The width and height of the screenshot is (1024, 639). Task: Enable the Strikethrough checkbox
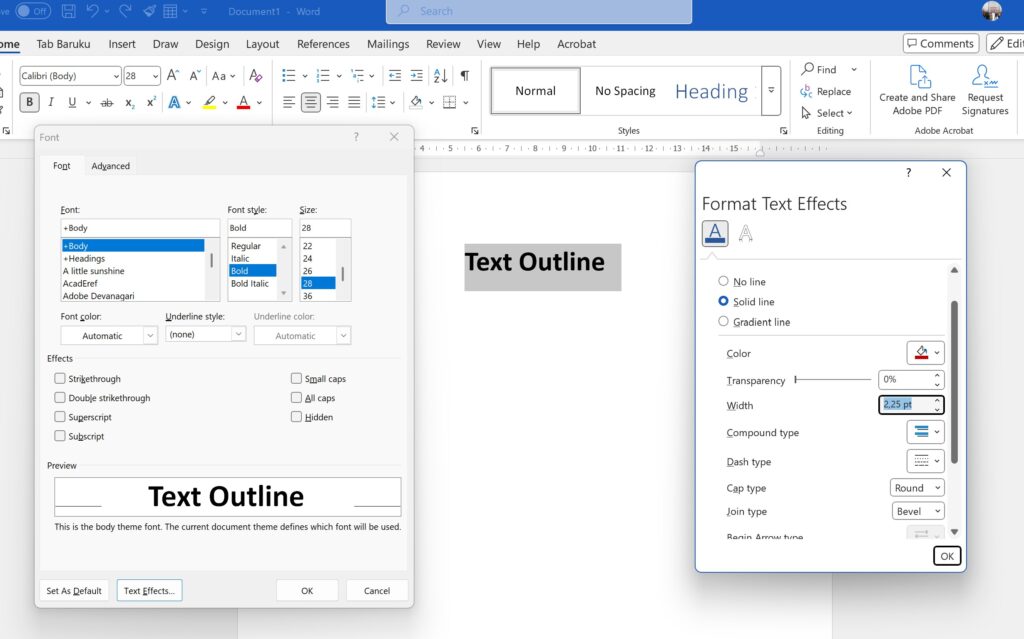[60, 378]
